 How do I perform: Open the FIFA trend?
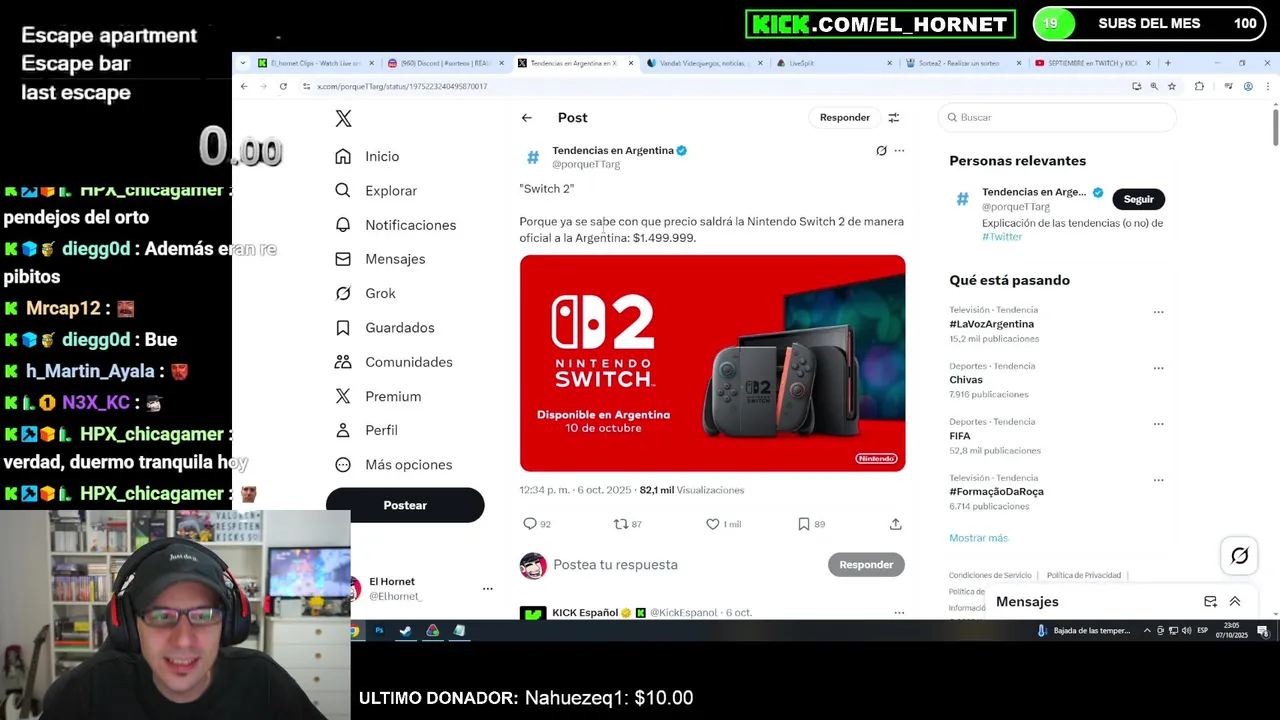point(960,436)
